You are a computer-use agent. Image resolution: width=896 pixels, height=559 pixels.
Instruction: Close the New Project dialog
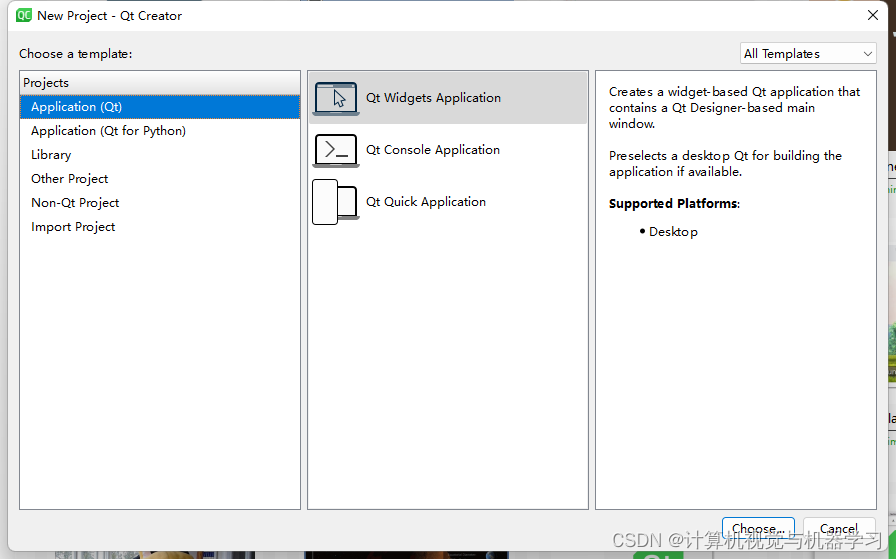click(873, 15)
